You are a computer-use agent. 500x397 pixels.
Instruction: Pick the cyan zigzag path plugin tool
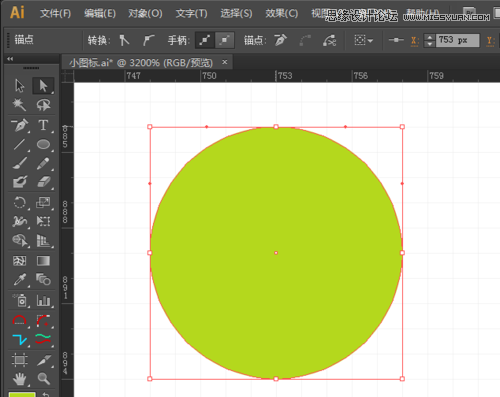click(x=20, y=339)
